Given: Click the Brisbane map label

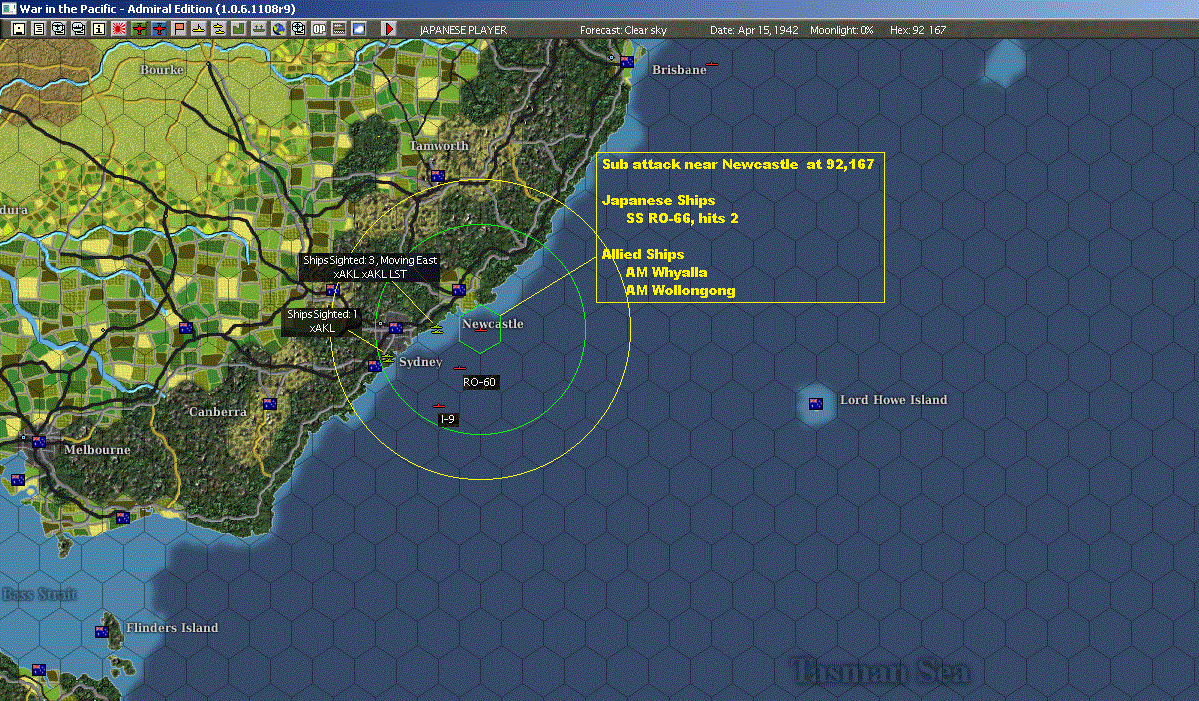Looking at the screenshot, I should 679,70.
